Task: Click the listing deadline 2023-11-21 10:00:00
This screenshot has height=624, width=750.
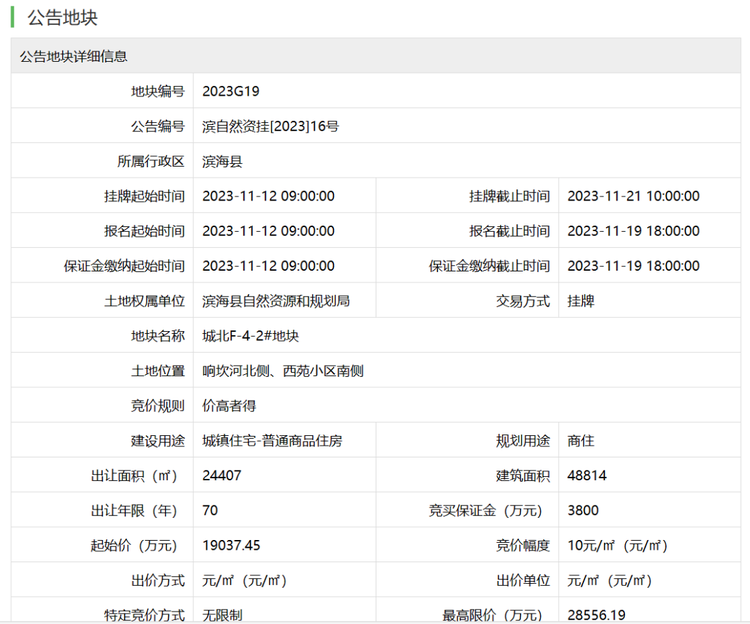Action: coord(633,196)
